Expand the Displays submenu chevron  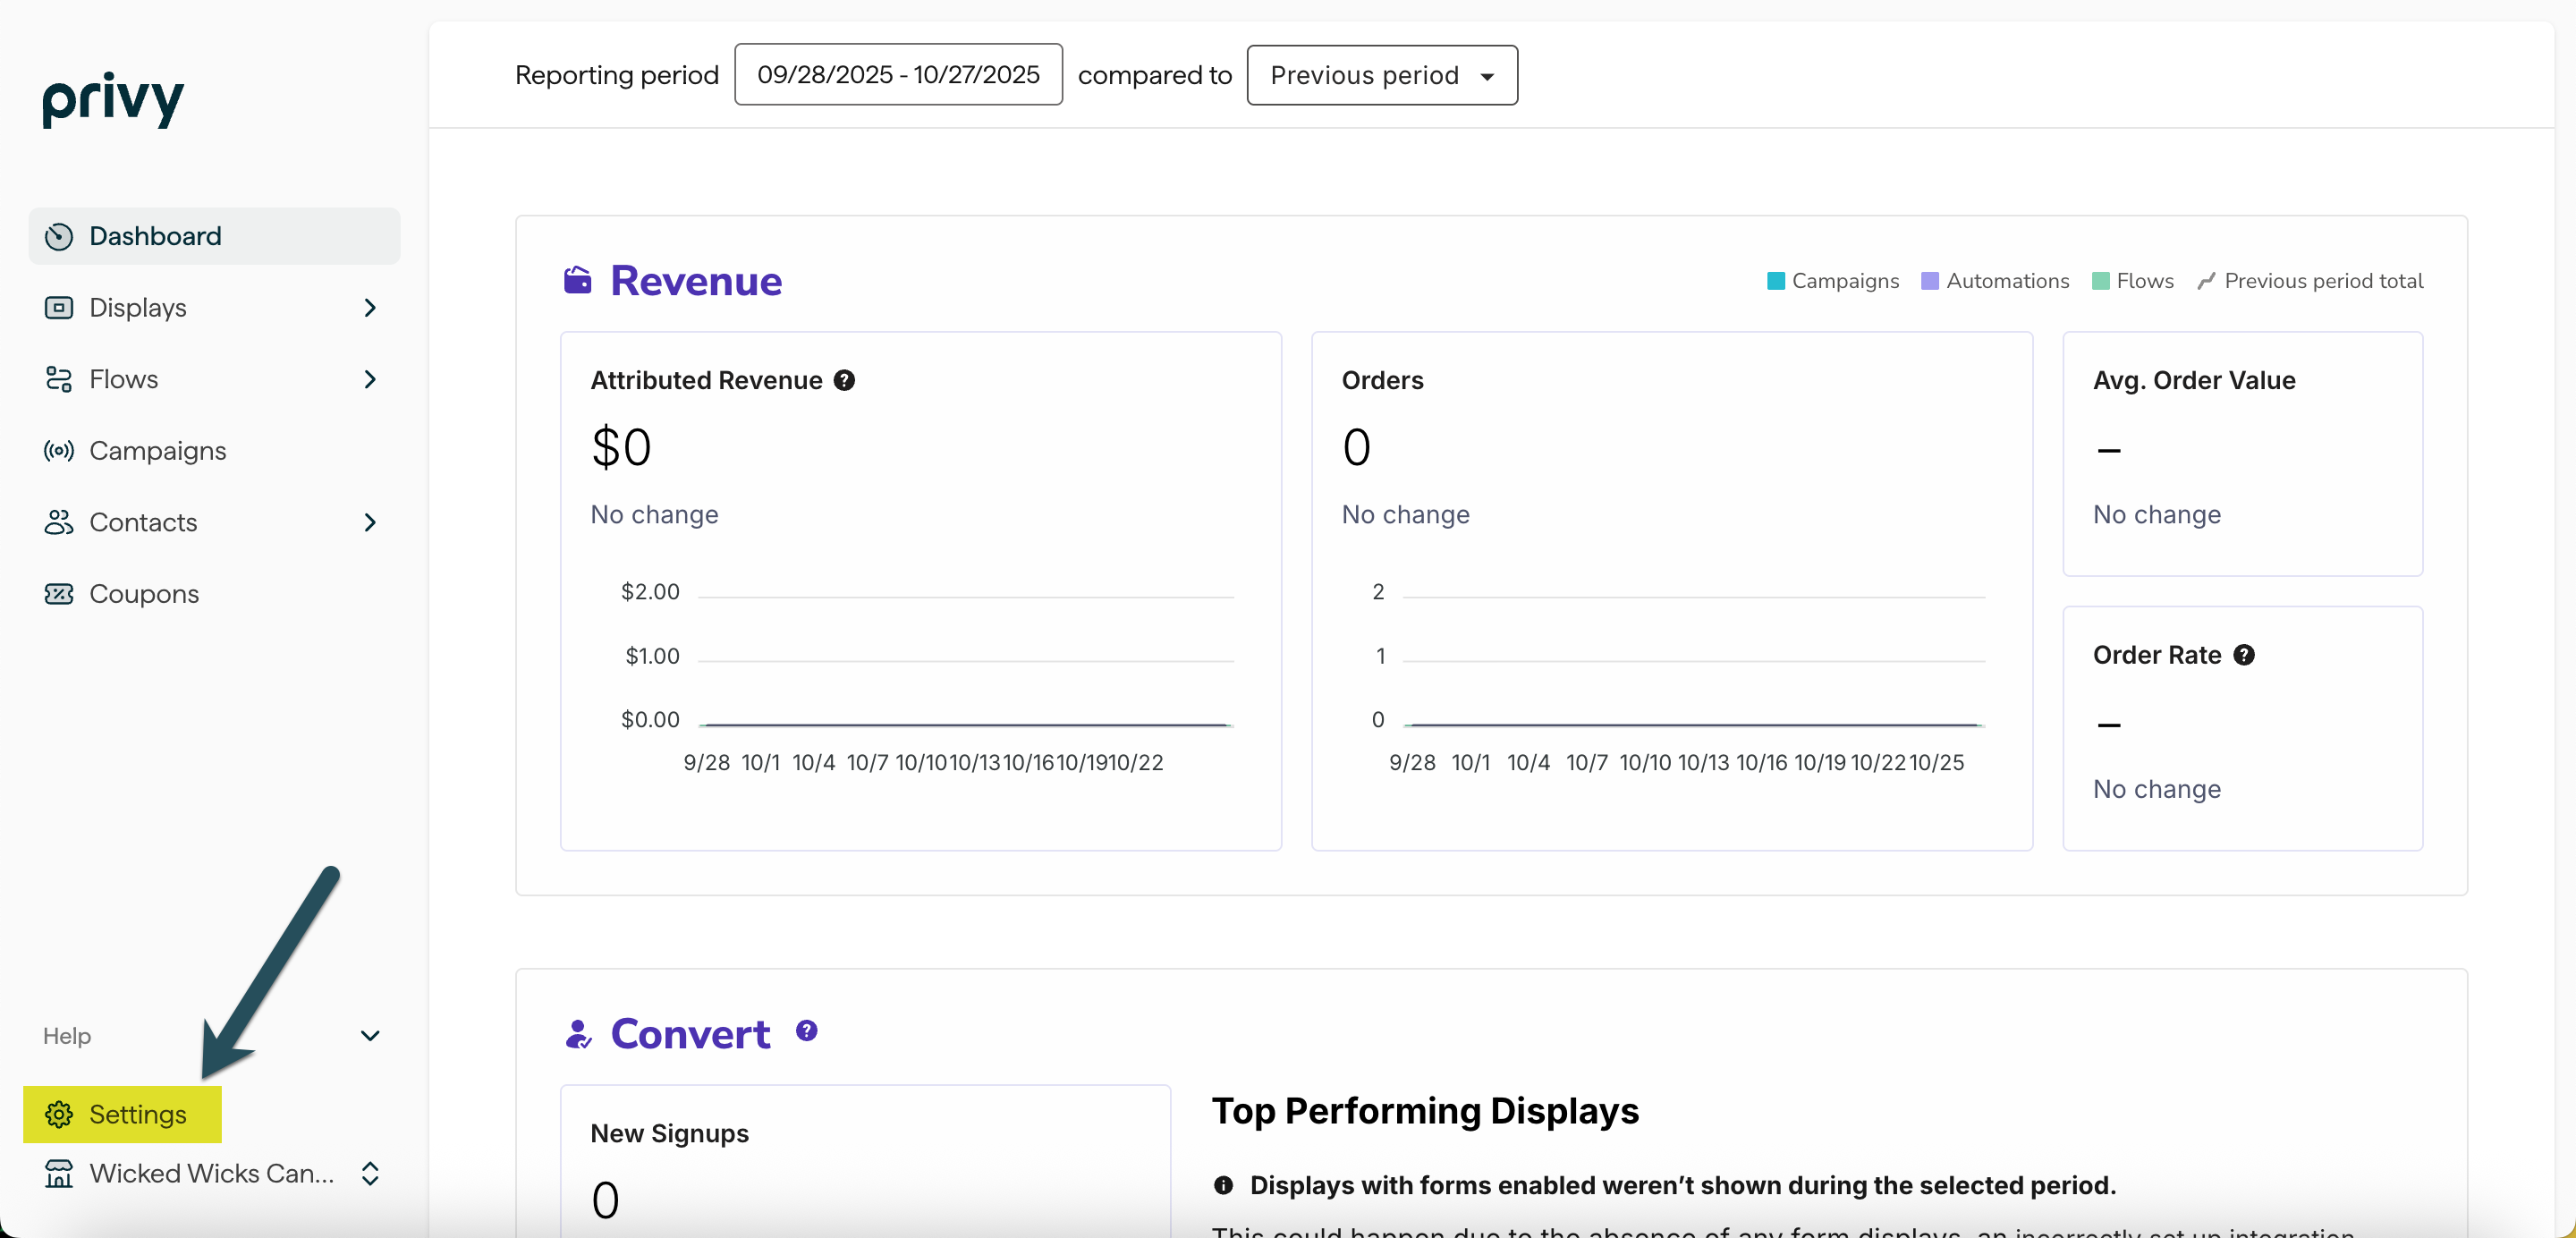click(369, 308)
